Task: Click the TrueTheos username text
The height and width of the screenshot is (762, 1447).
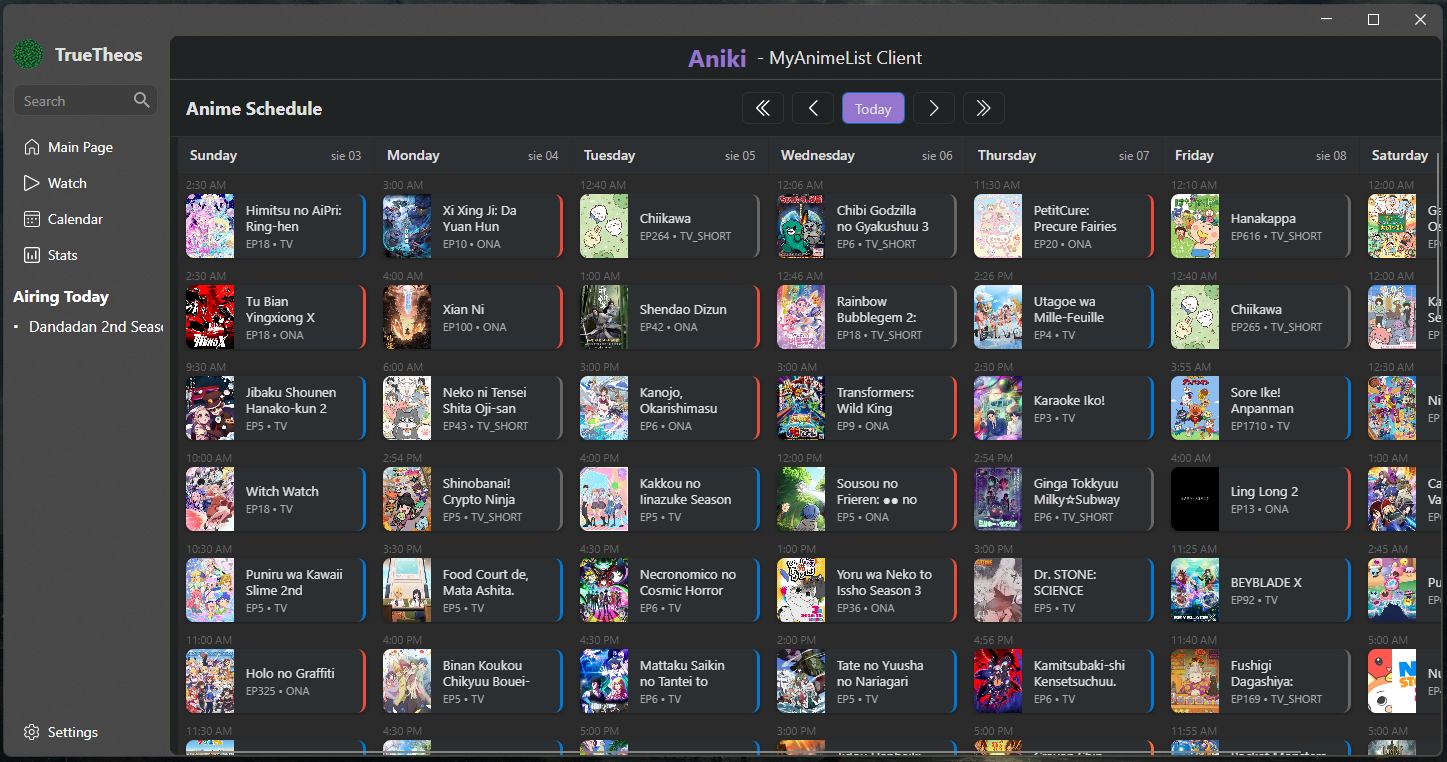Action: click(x=99, y=55)
